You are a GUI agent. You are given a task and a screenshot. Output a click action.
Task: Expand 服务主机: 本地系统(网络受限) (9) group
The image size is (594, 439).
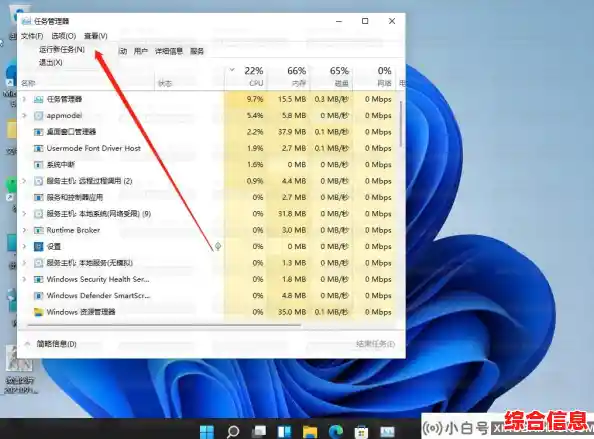coord(24,214)
